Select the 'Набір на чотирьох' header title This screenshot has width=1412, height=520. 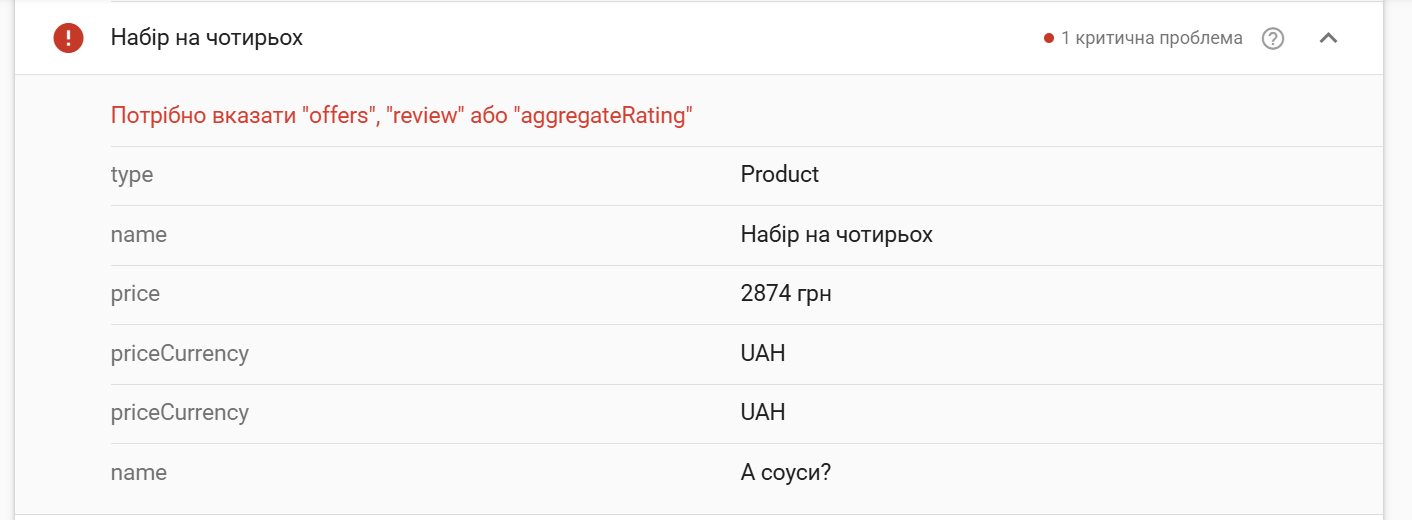click(207, 38)
